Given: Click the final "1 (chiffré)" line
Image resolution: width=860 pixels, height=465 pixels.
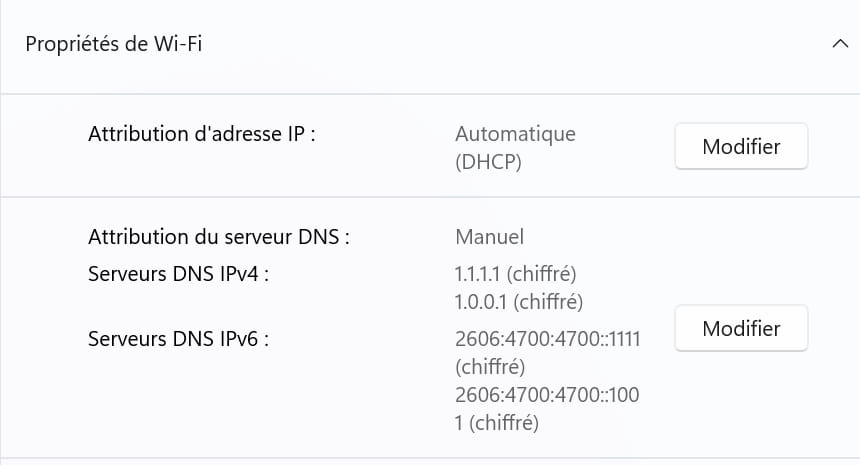Looking at the screenshot, I should pos(496,423).
